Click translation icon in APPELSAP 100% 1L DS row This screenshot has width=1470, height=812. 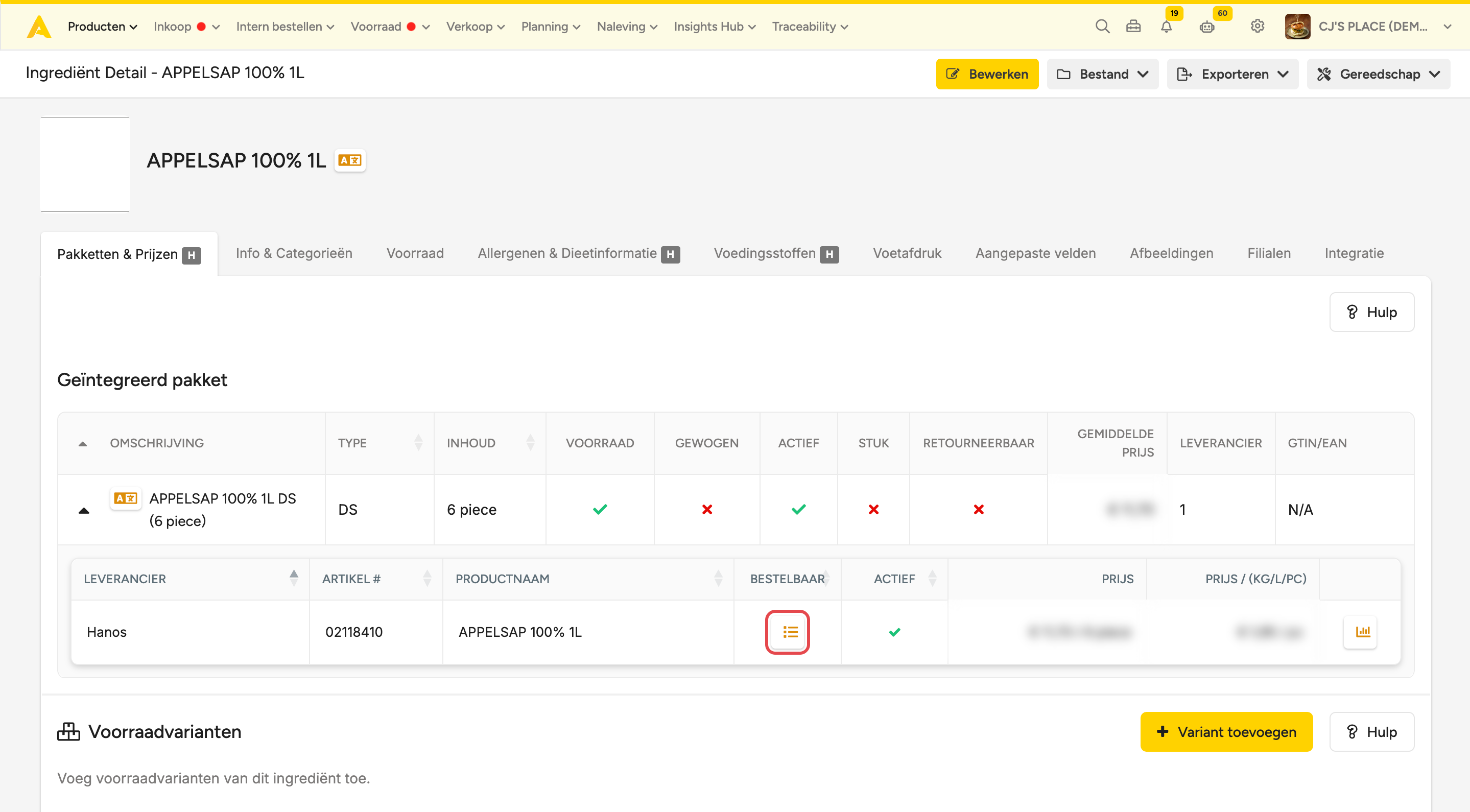click(125, 498)
